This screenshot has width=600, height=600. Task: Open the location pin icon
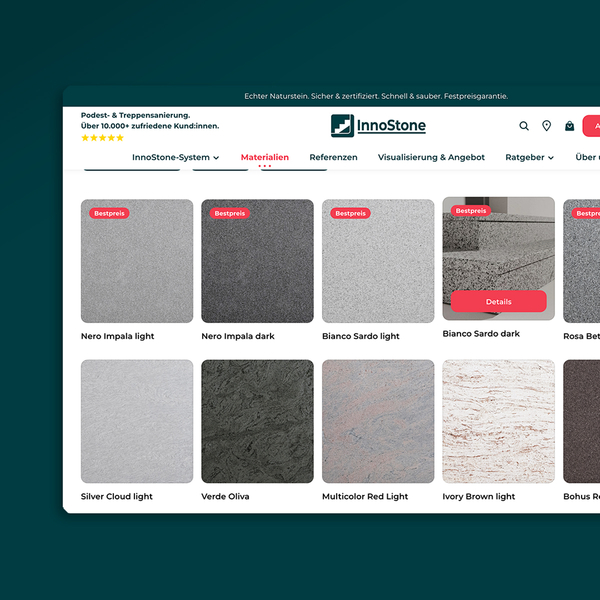[x=546, y=126]
